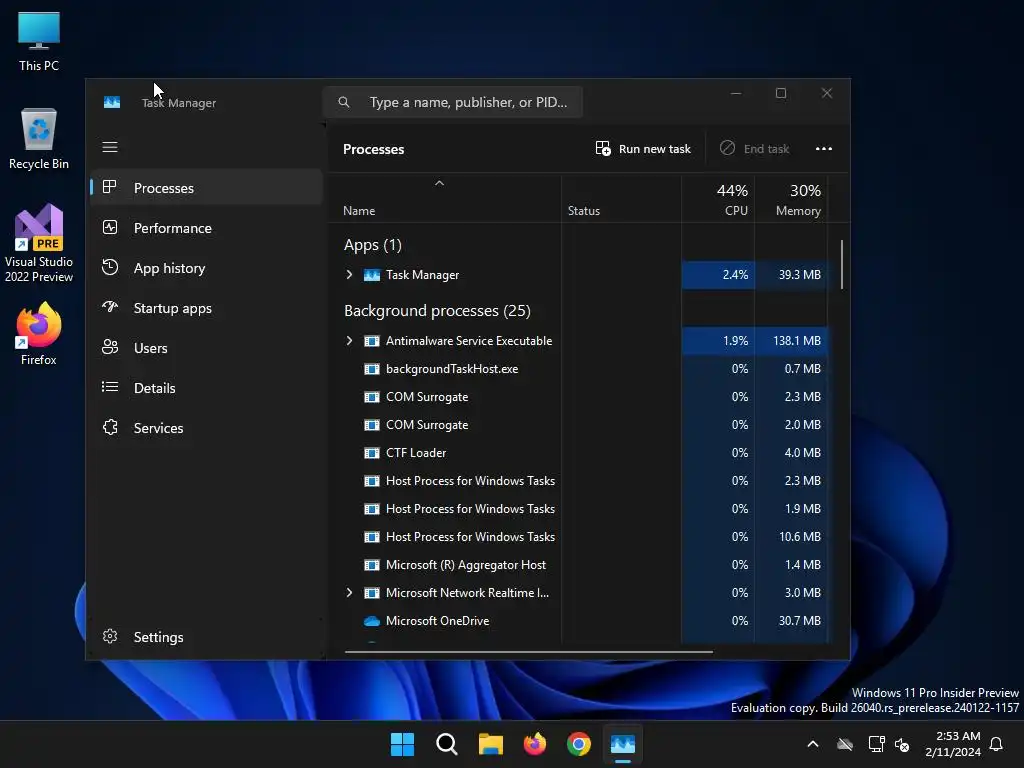Click the End task circle icon
The height and width of the screenshot is (768, 1024).
(x=728, y=148)
